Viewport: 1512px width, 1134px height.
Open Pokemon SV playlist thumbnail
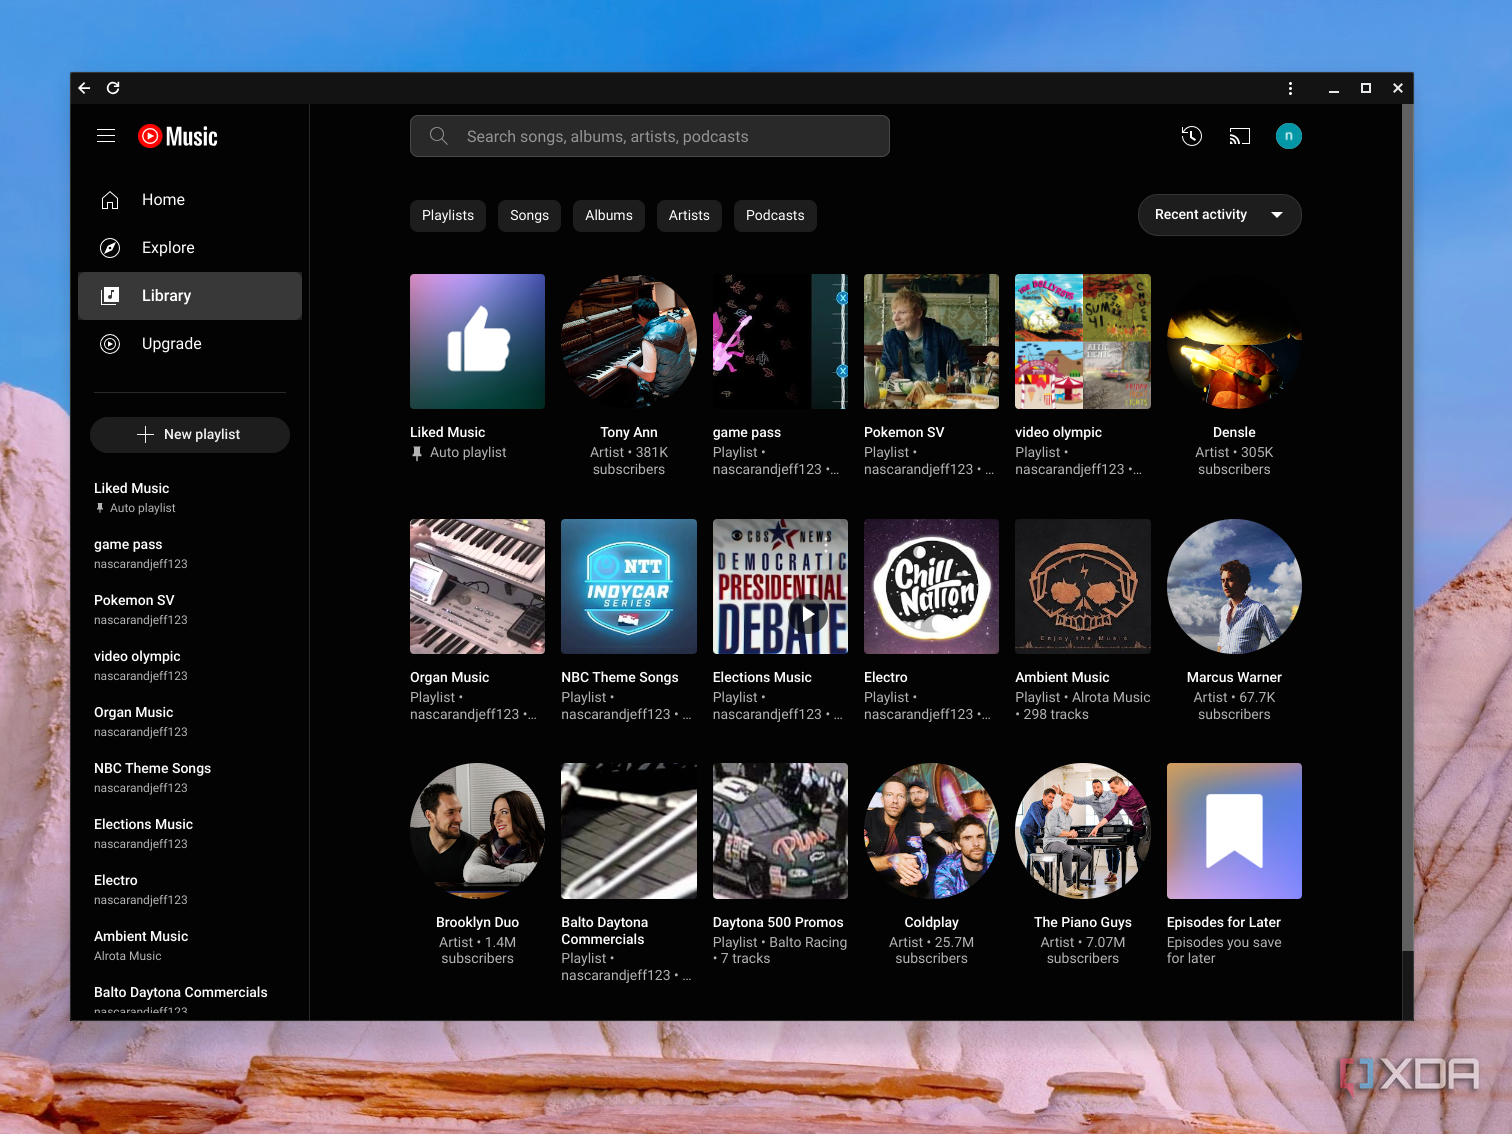point(931,341)
